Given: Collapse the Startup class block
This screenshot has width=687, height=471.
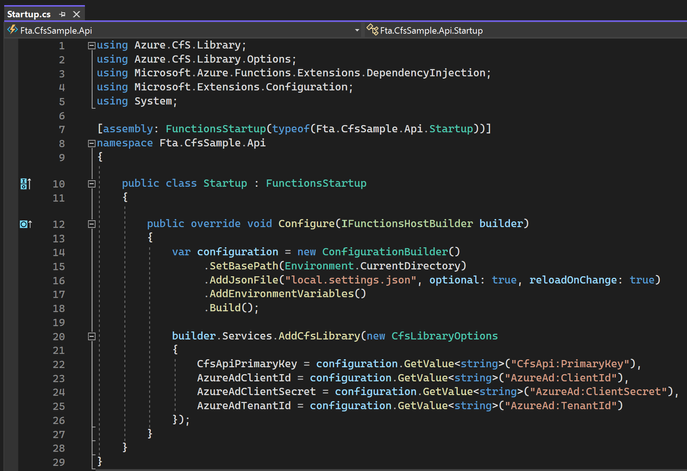Looking at the screenshot, I should 92,184.
